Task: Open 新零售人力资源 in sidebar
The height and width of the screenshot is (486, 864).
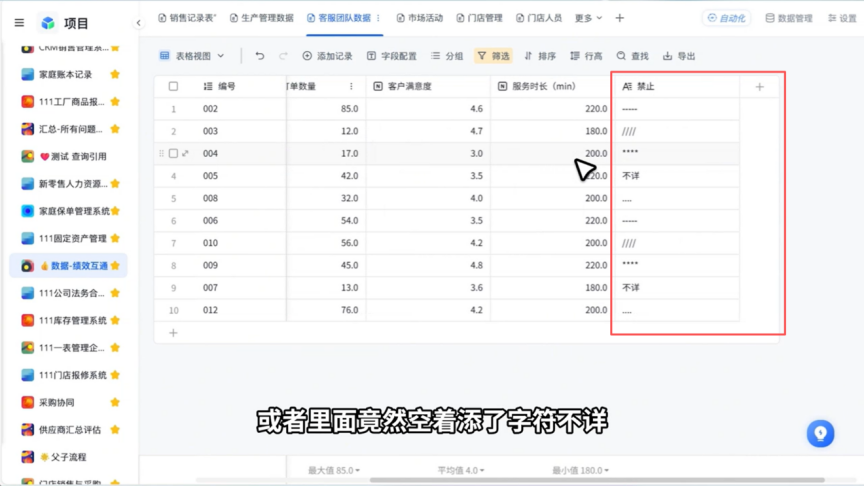Action: point(69,183)
